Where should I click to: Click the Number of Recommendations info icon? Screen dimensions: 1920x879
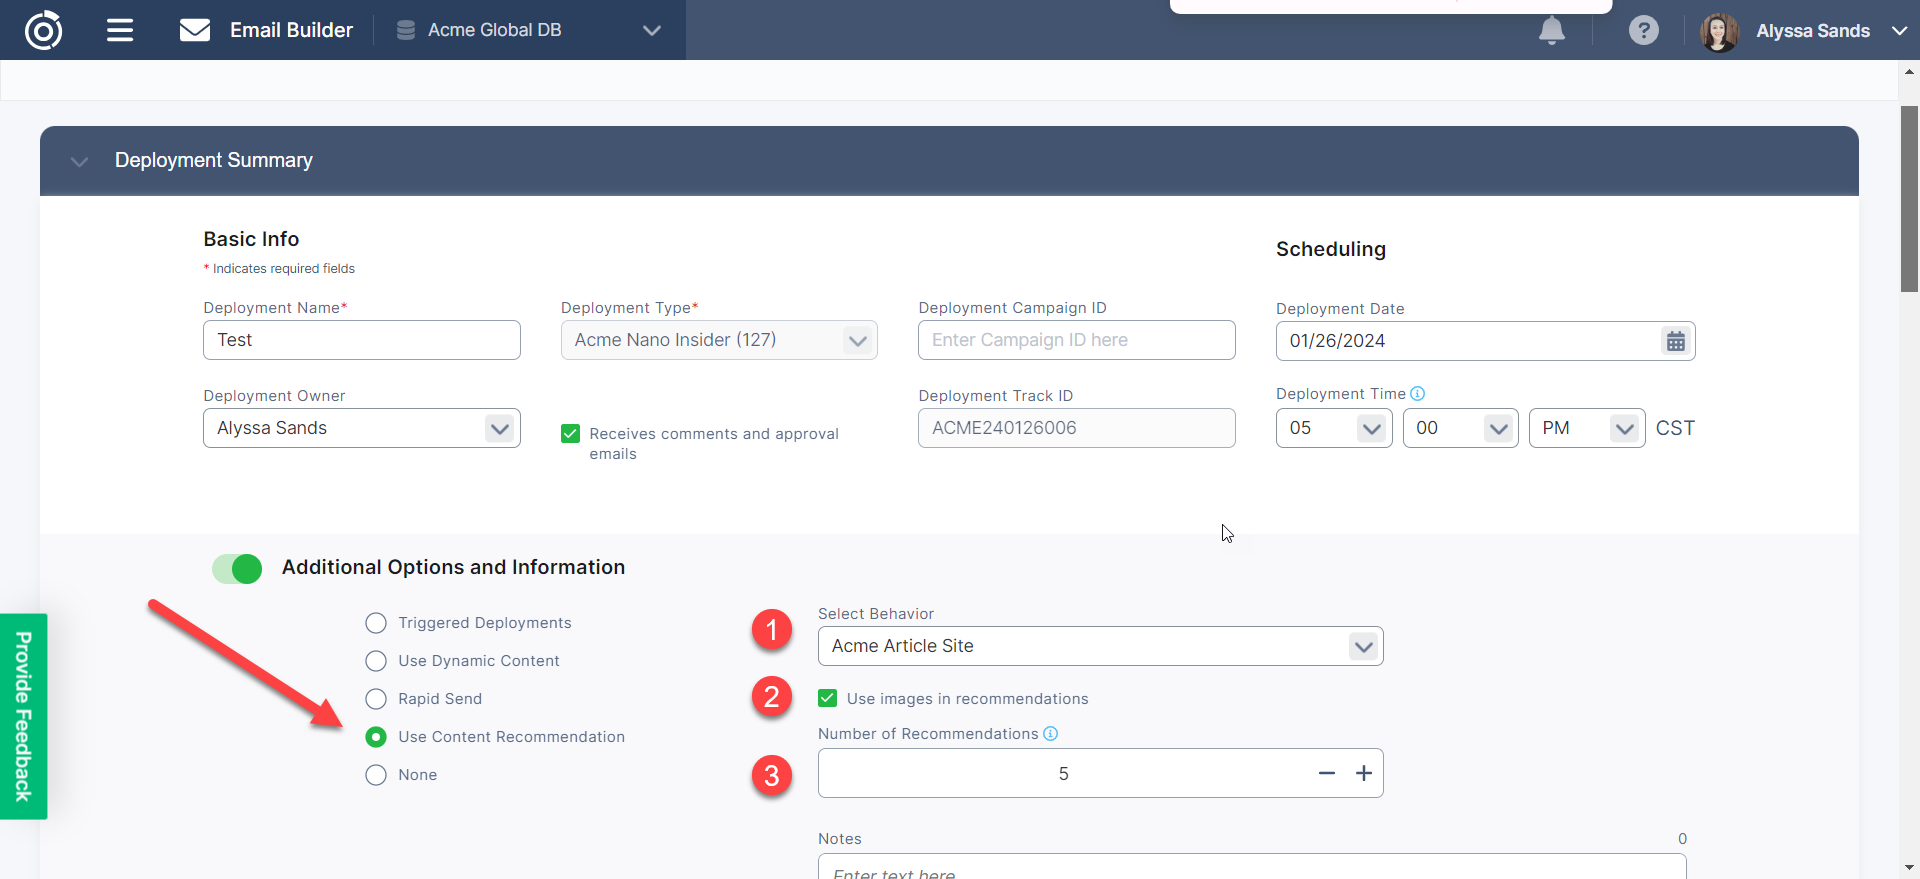(x=1050, y=734)
